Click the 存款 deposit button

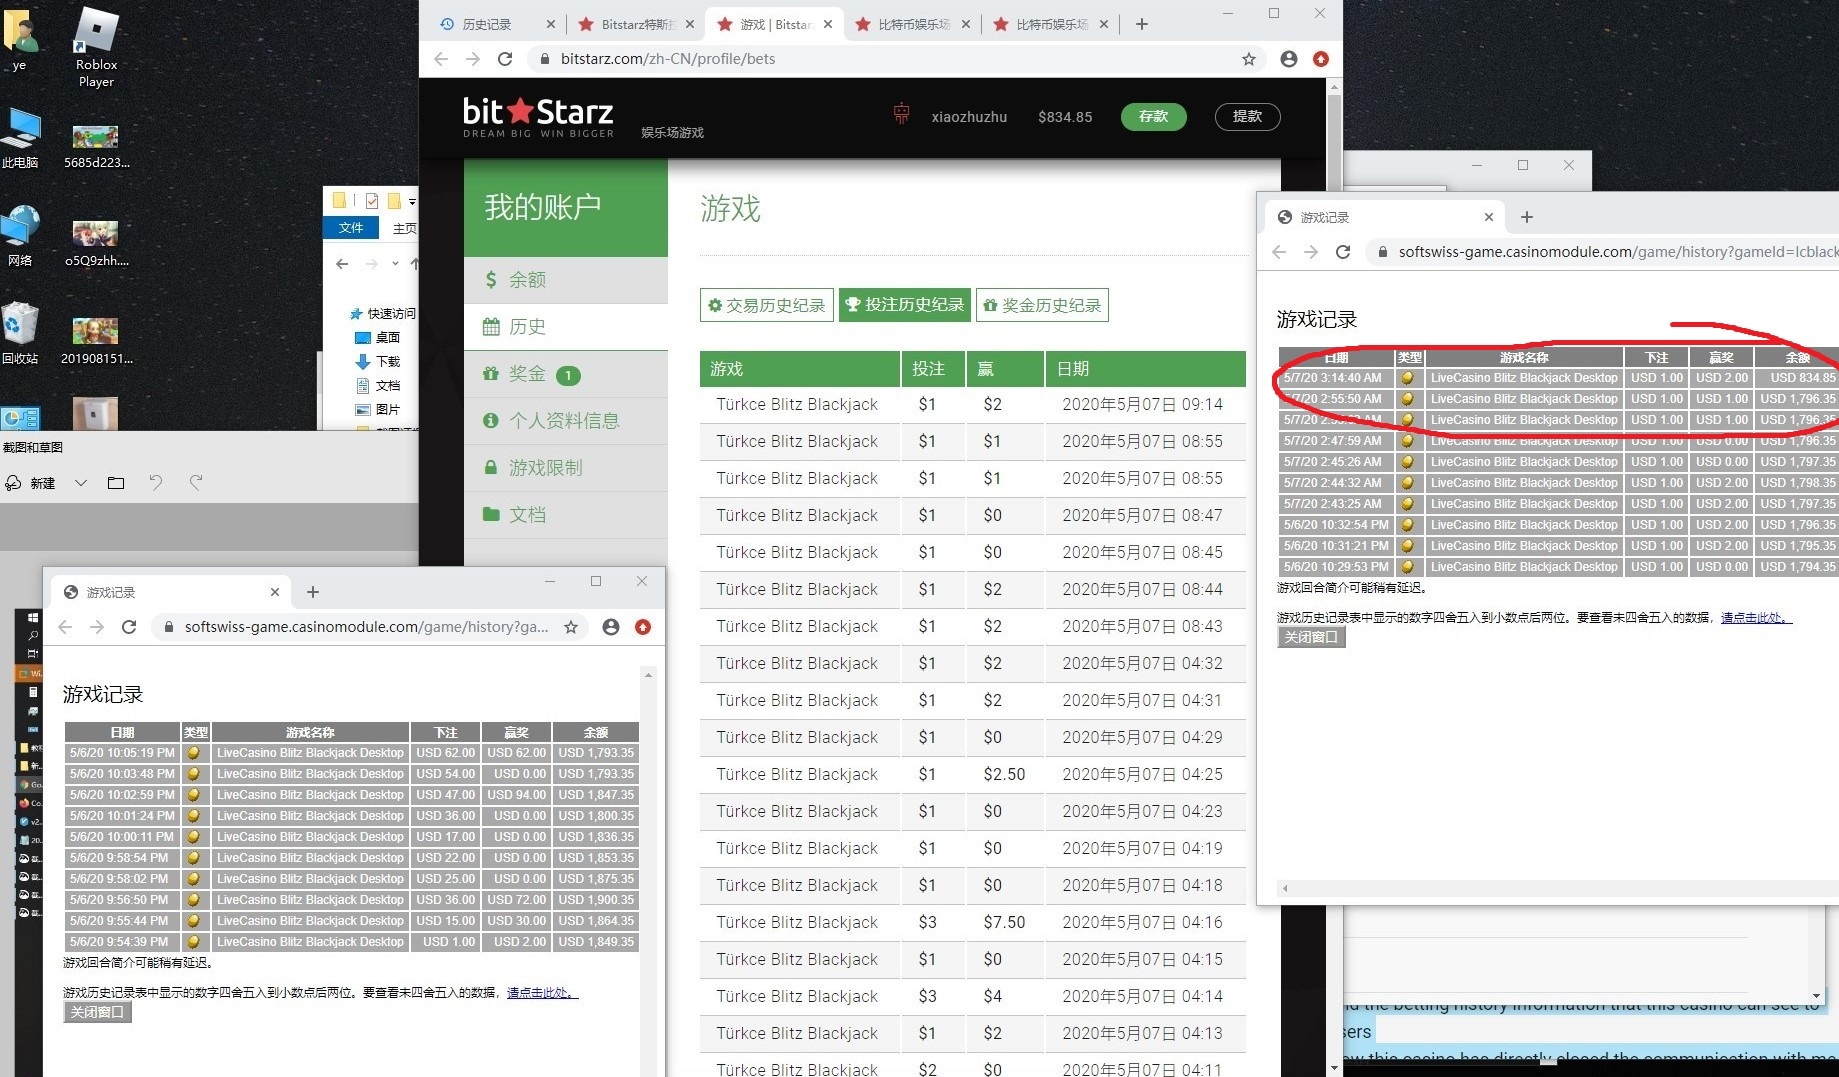[1153, 116]
